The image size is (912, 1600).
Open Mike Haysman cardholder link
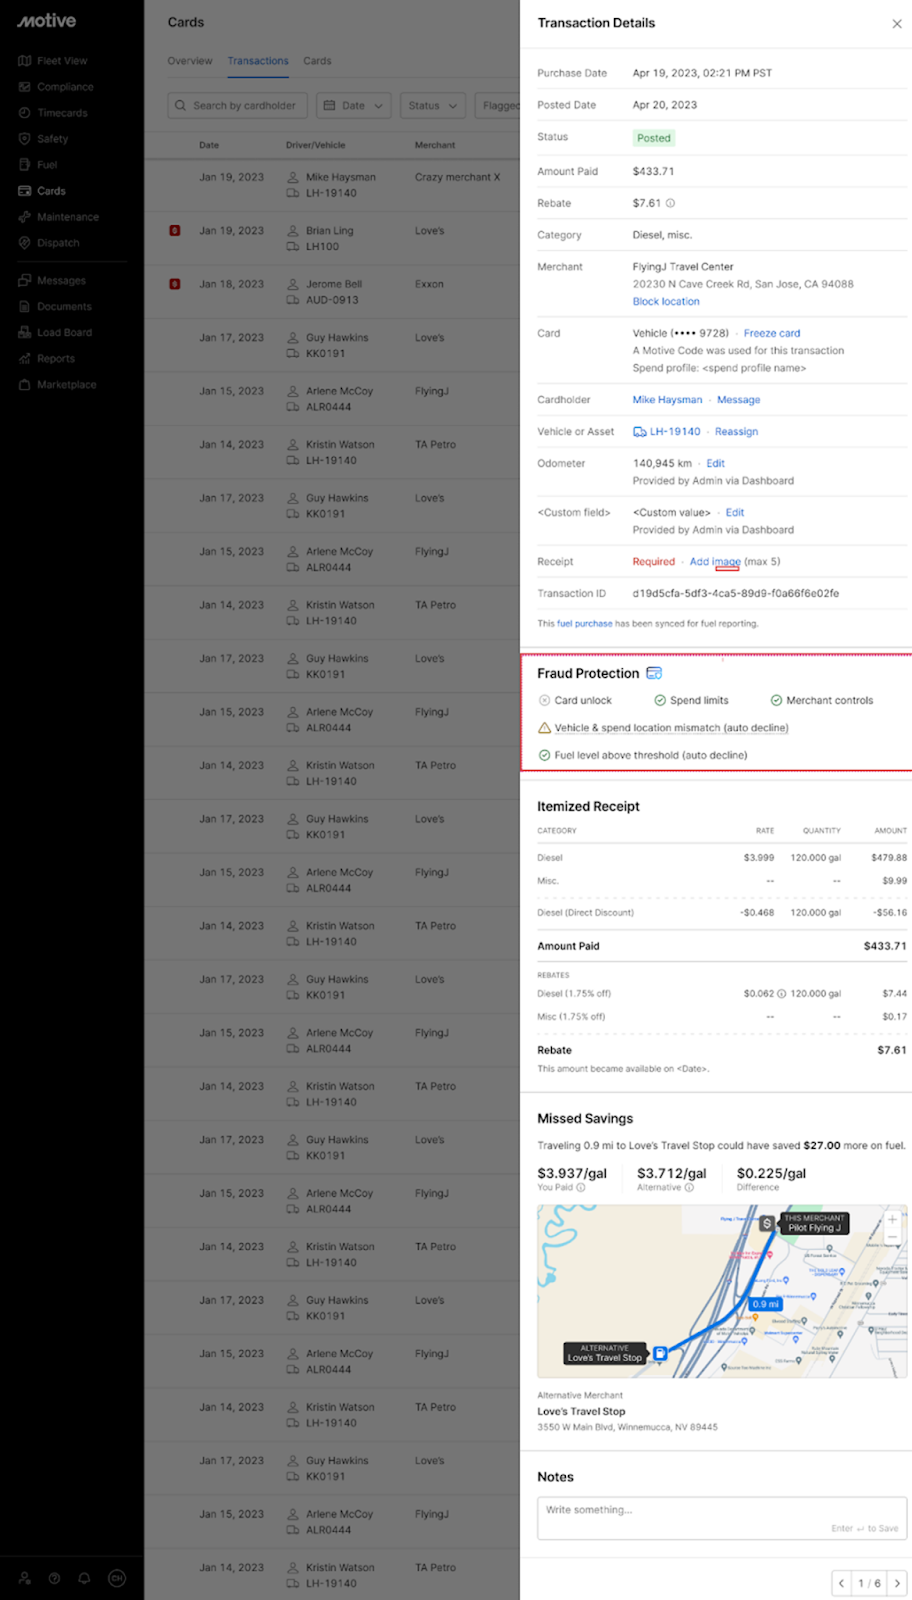[x=667, y=400]
